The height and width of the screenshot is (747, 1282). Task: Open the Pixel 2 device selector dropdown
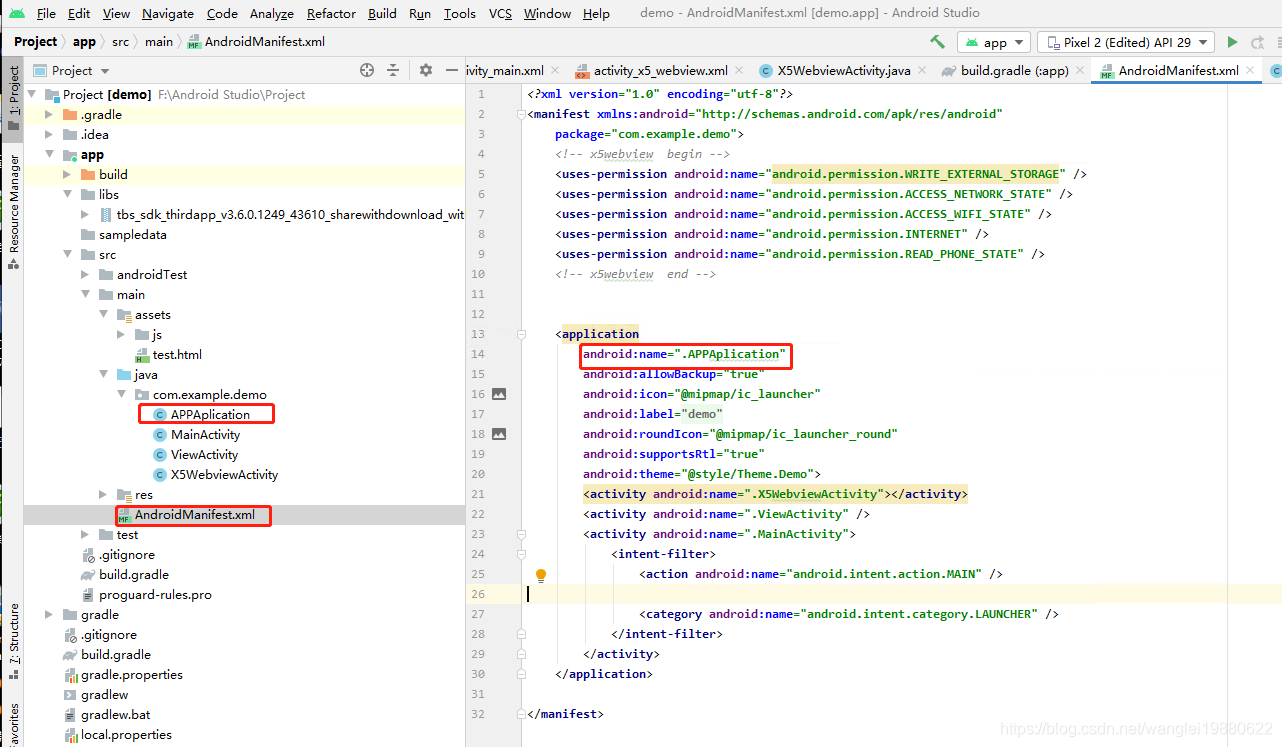click(1125, 42)
